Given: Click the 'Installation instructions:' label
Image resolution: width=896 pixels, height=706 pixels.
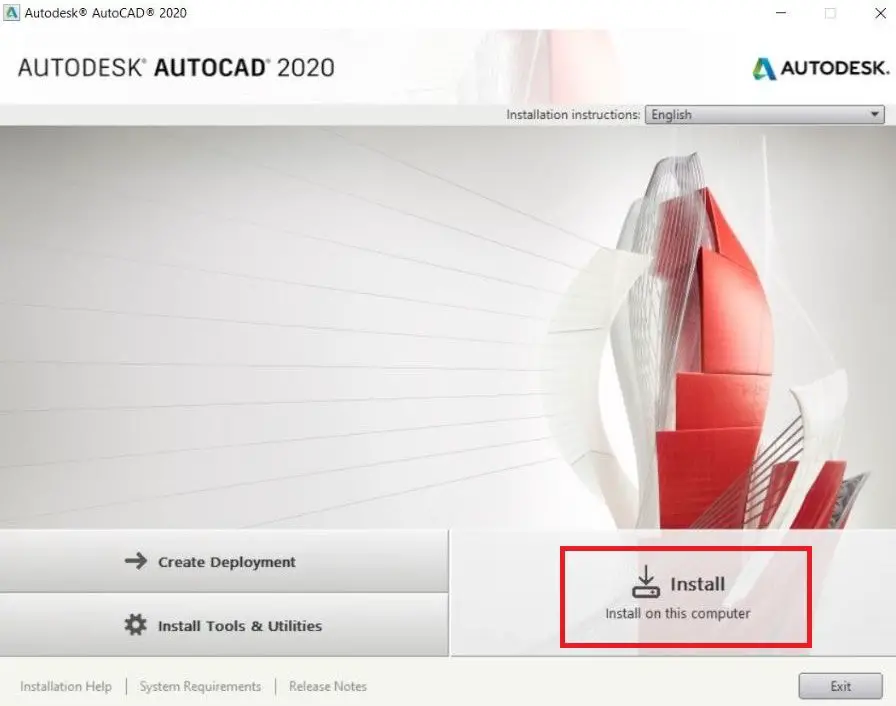Looking at the screenshot, I should pos(573,115).
